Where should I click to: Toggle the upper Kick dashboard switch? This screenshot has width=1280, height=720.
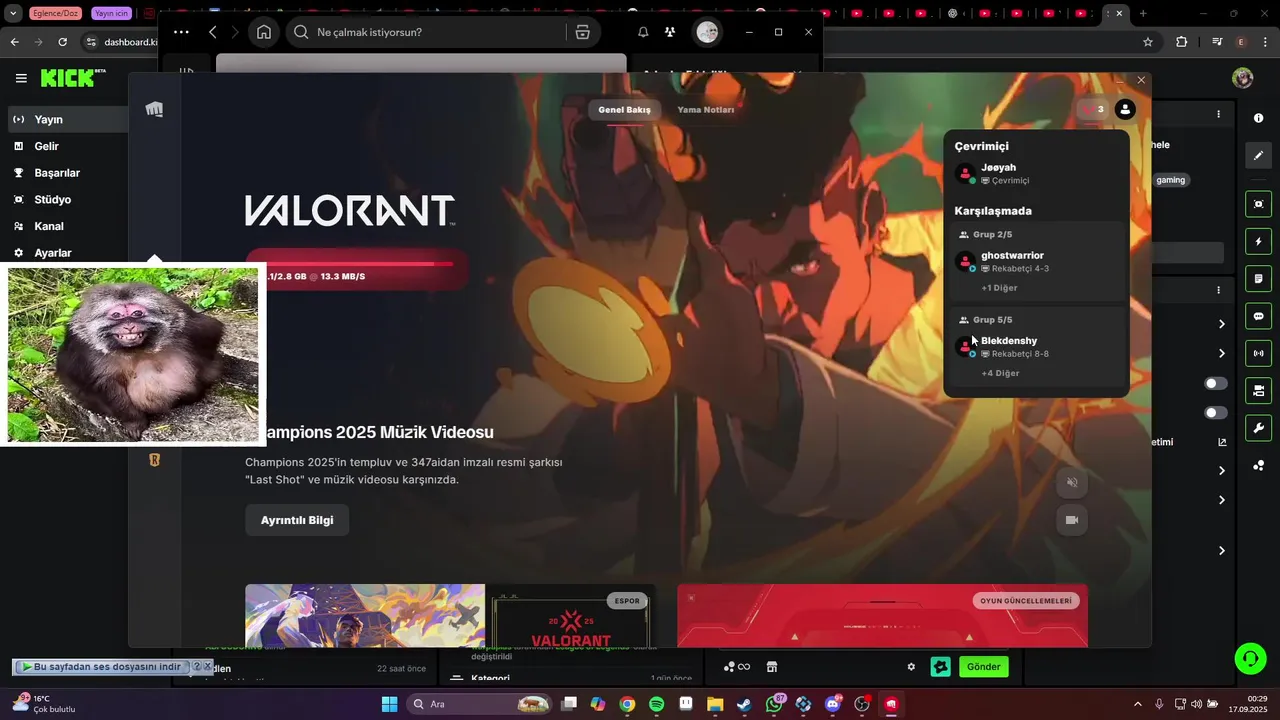[1216, 384]
